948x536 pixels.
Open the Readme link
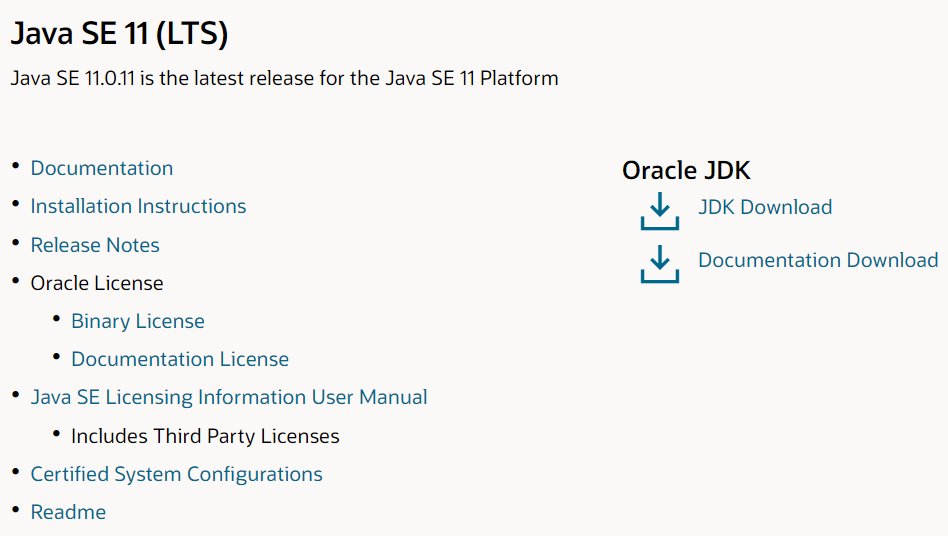tap(68, 512)
